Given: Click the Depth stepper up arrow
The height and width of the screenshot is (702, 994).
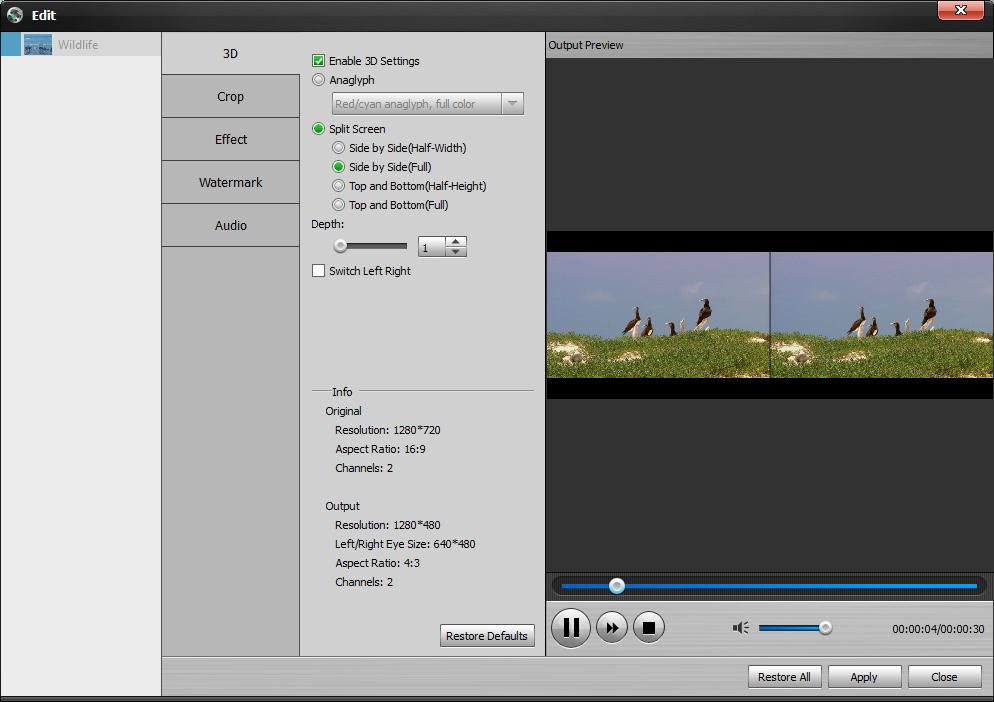Looking at the screenshot, I should click(455, 240).
